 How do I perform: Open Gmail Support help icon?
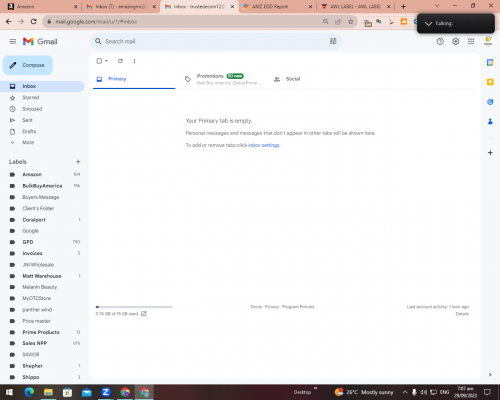[x=440, y=41]
